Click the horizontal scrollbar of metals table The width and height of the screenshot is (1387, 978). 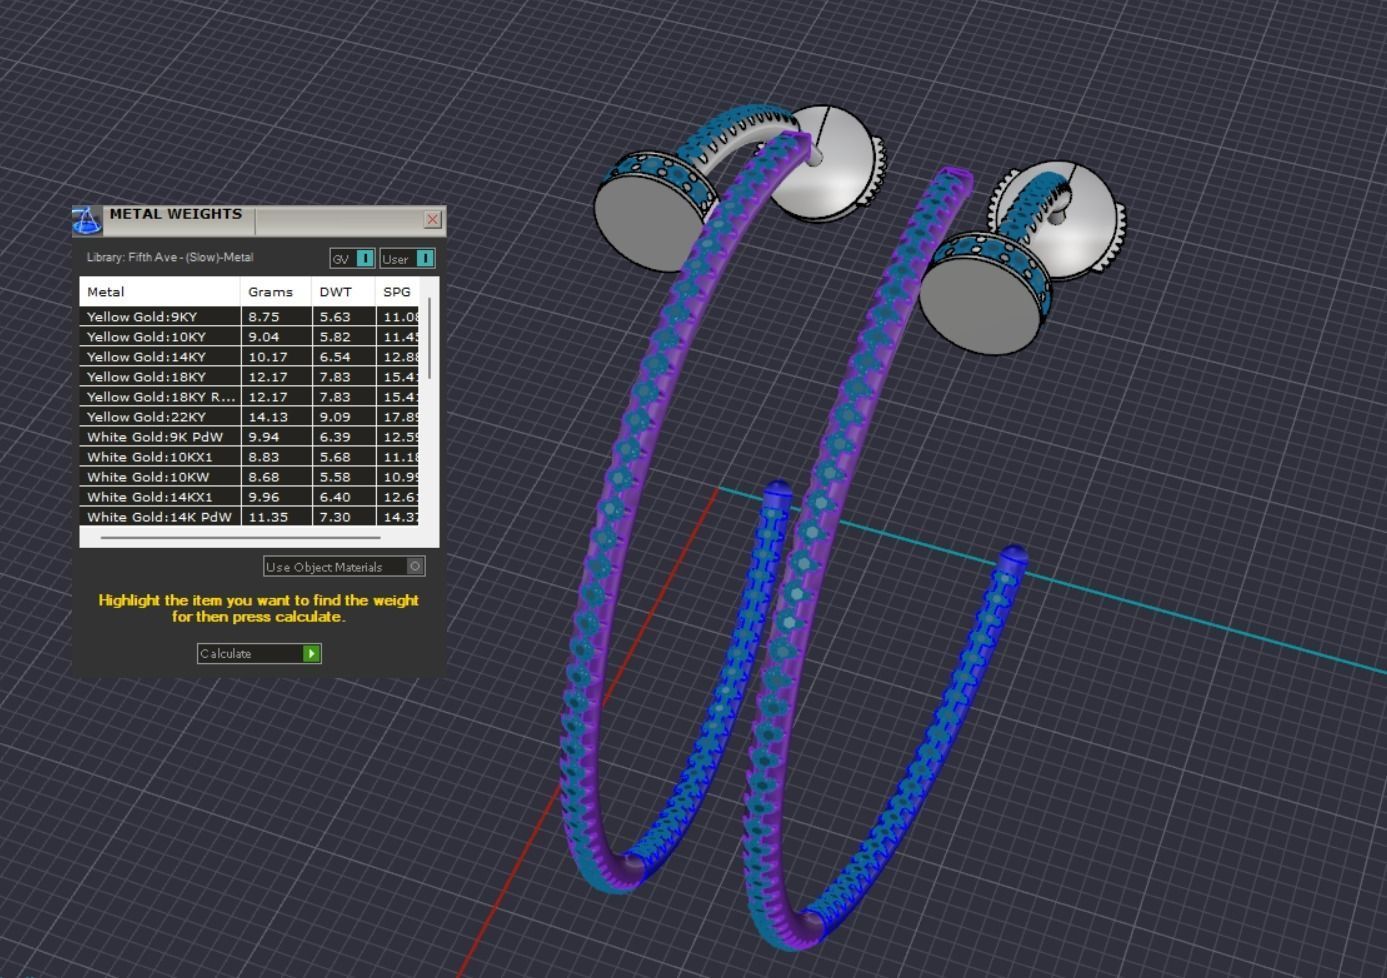[240, 538]
